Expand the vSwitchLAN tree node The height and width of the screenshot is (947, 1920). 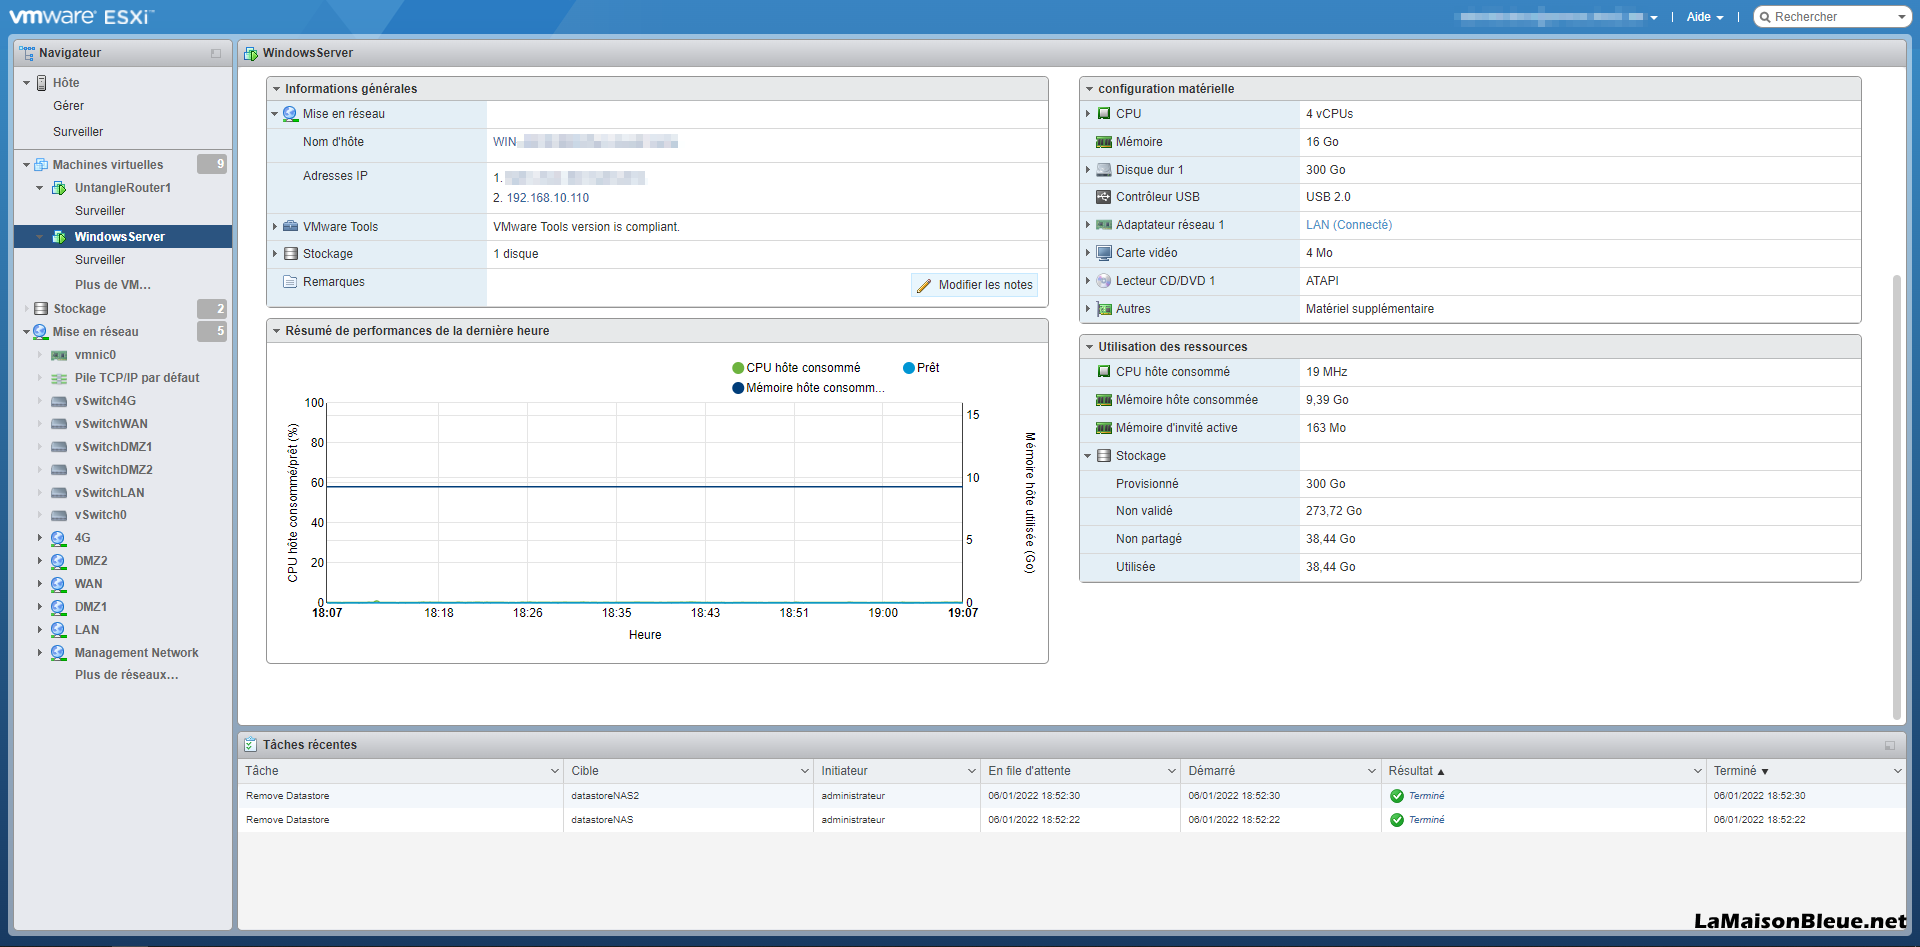point(40,493)
